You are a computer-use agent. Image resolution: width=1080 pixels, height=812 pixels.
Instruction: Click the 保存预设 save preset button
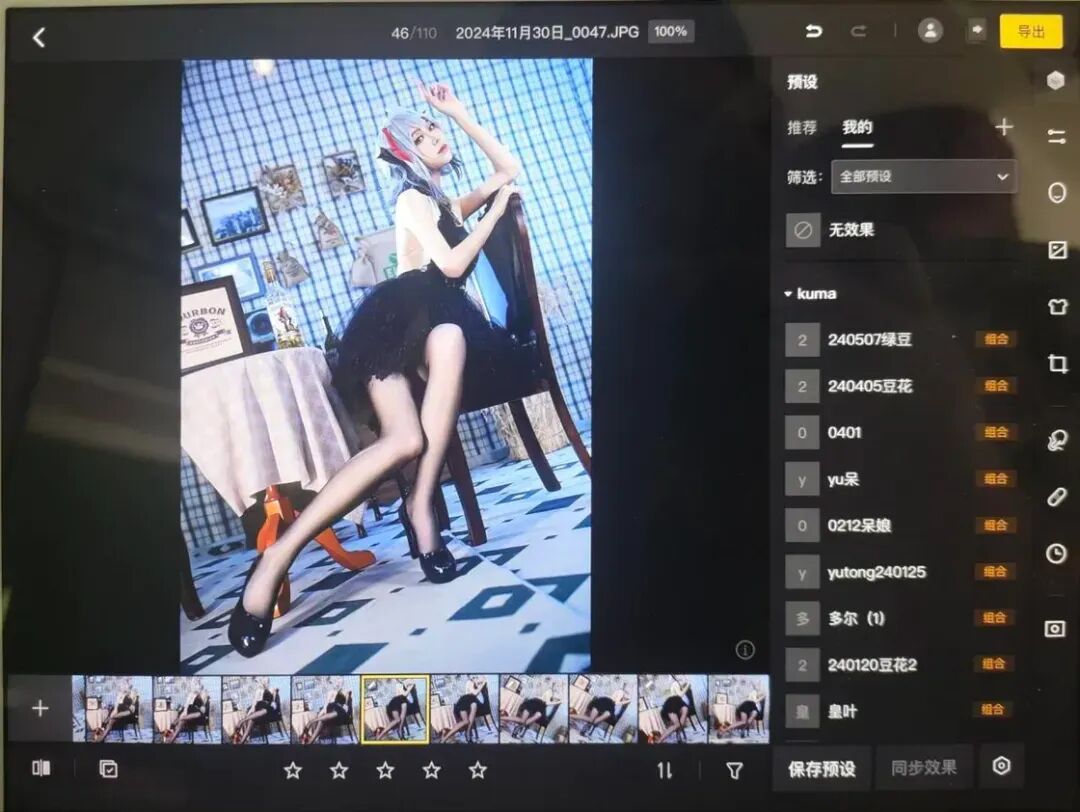(x=822, y=768)
